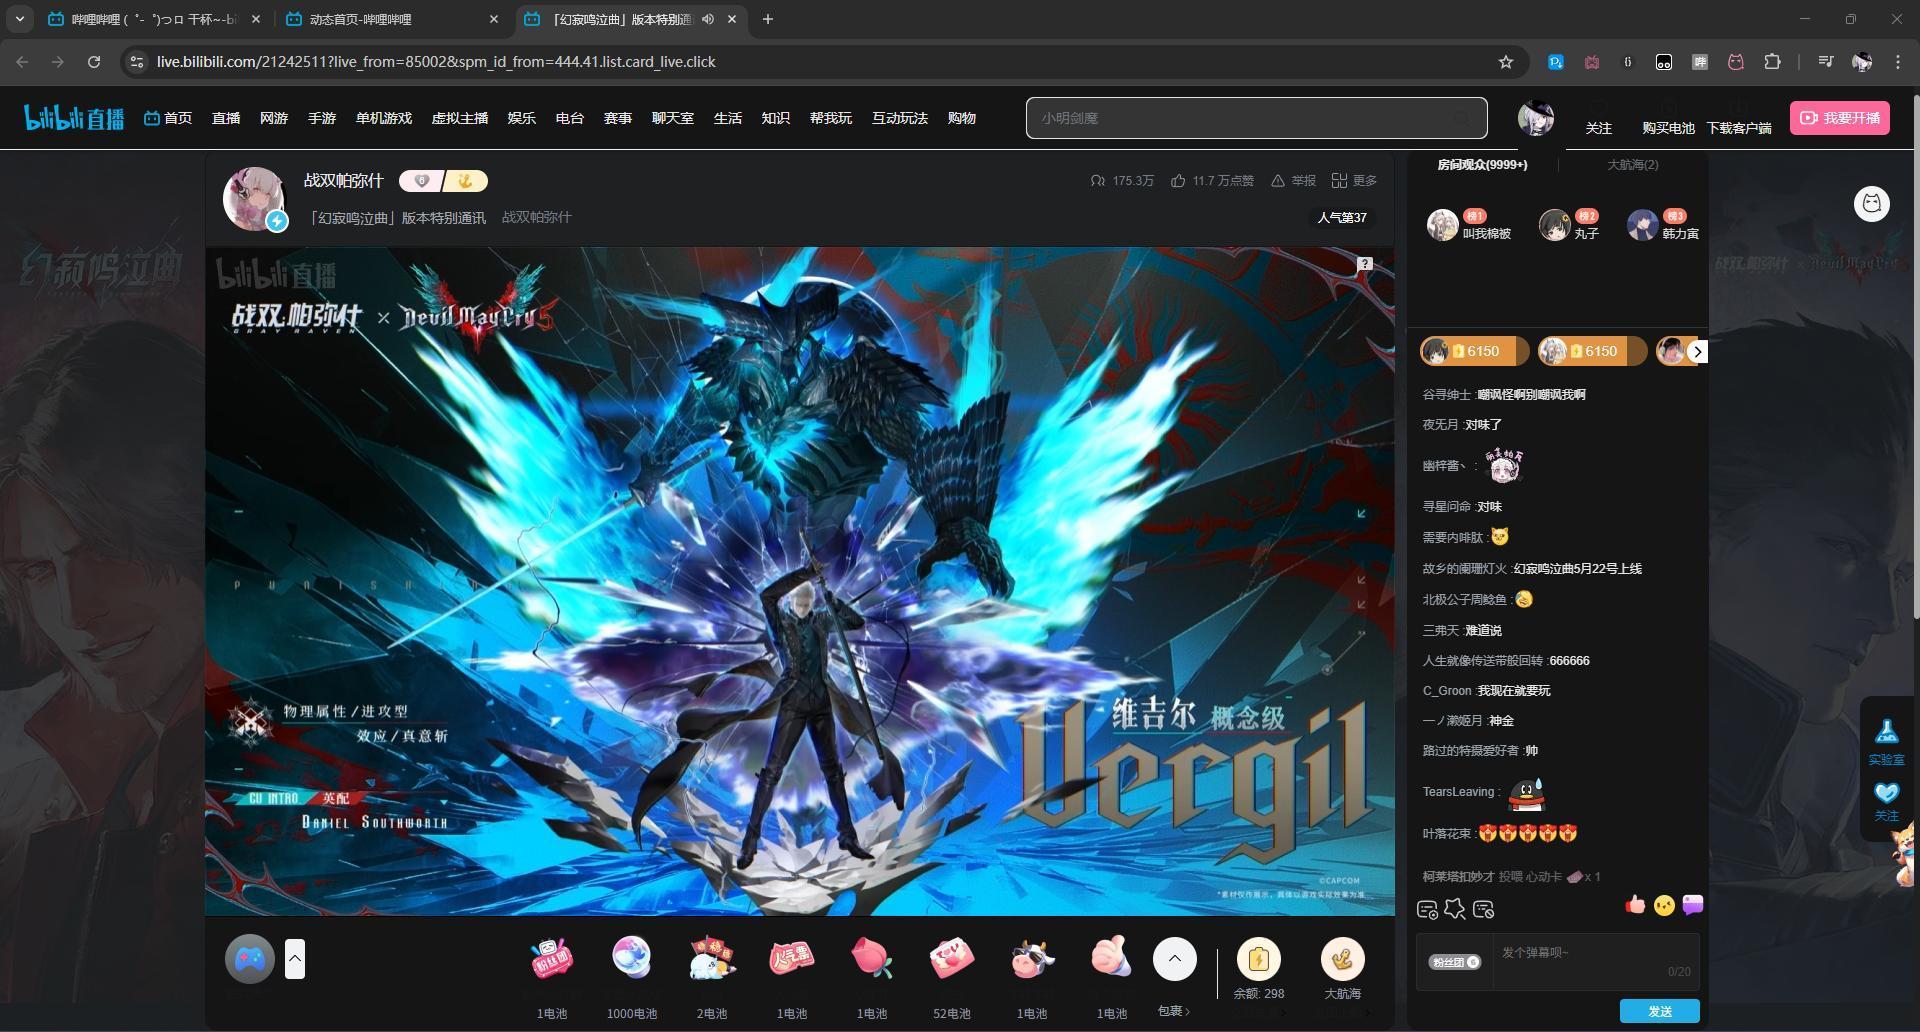1920x1032 pixels.
Task: Select the pink rose gift
Action: point(872,958)
